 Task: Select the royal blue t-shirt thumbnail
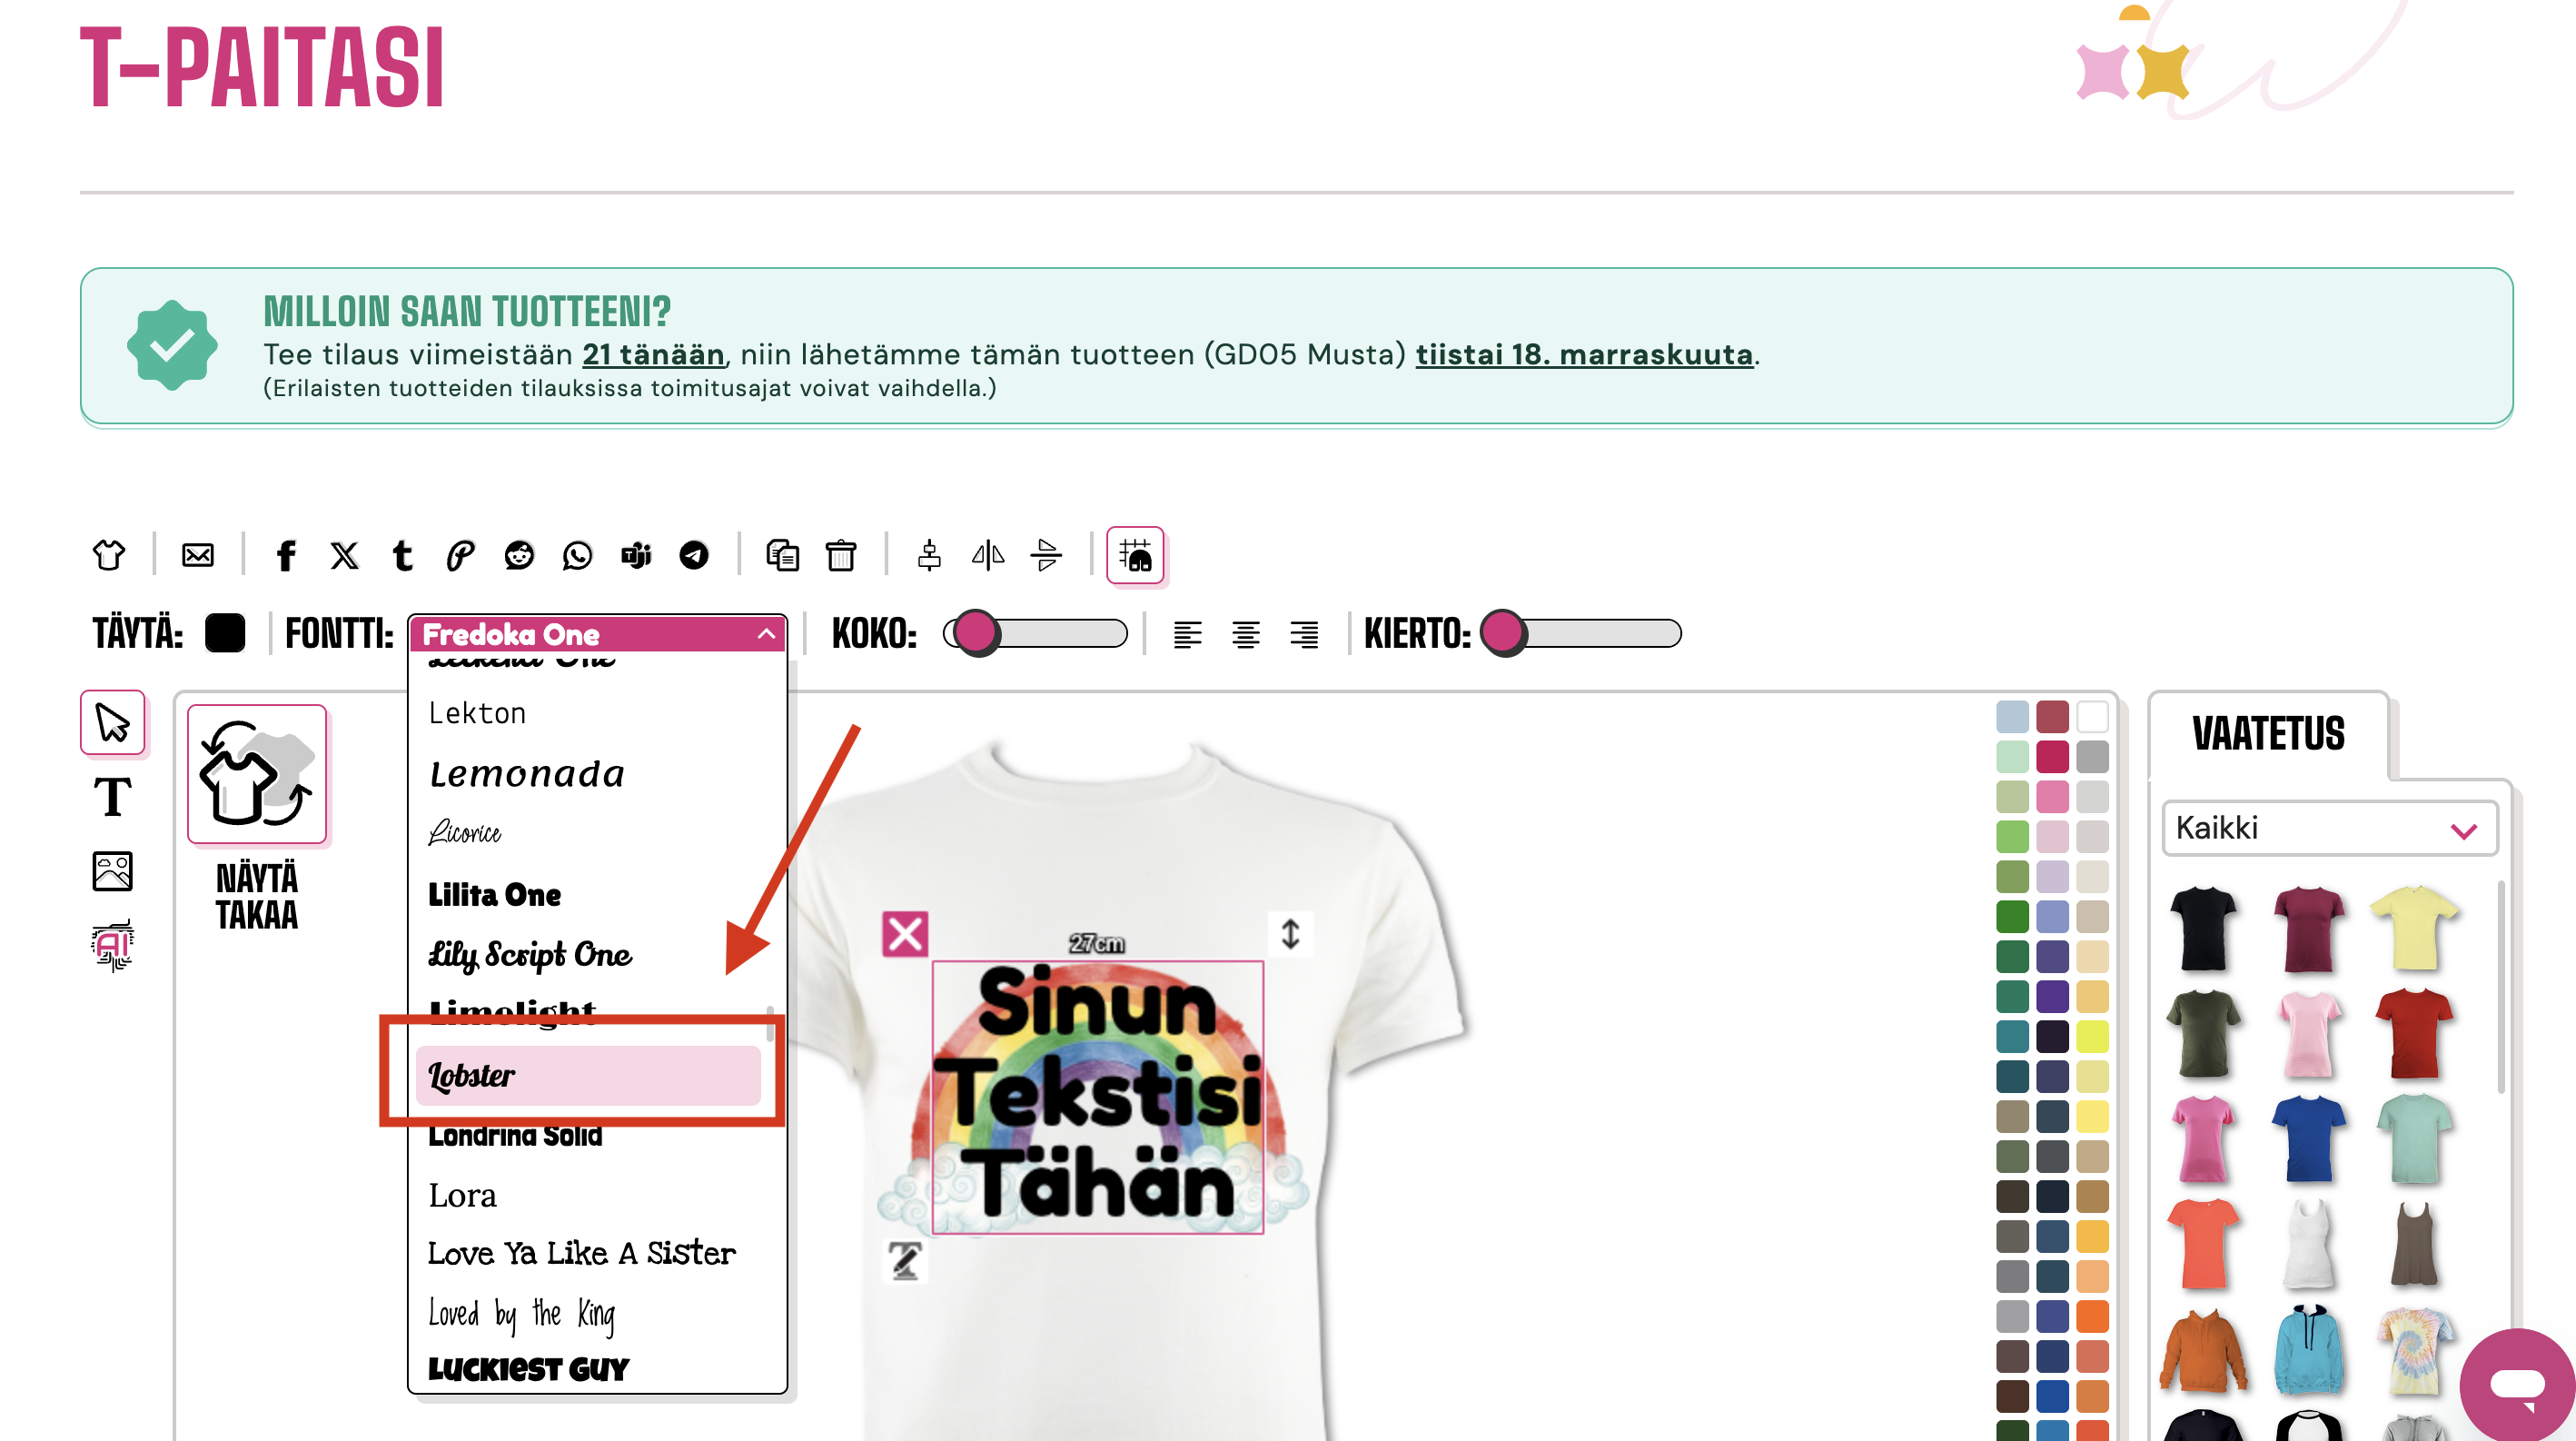[x=2308, y=1139]
